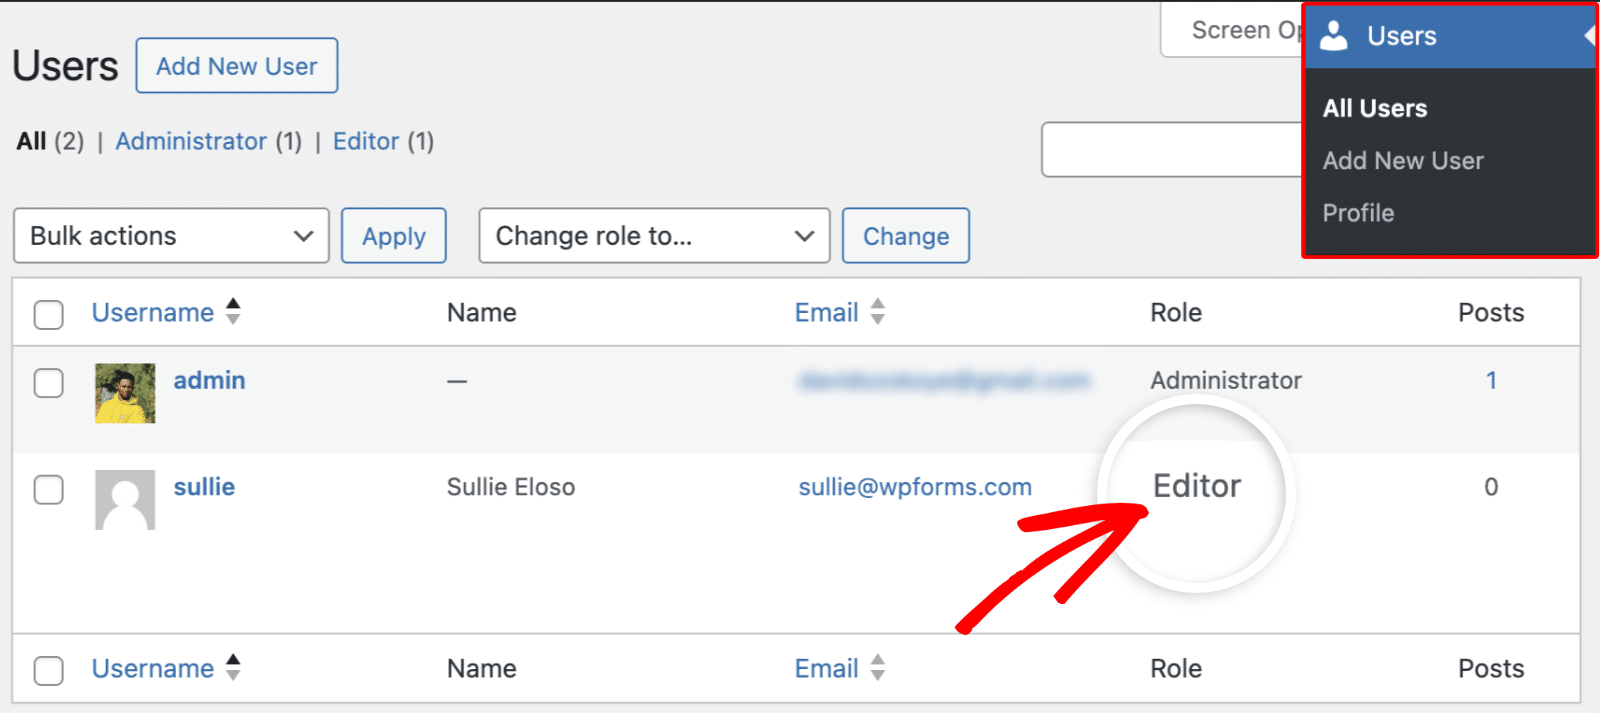Click footer Email sort arrows
The width and height of the screenshot is (1600, 713).
[878, 668]
